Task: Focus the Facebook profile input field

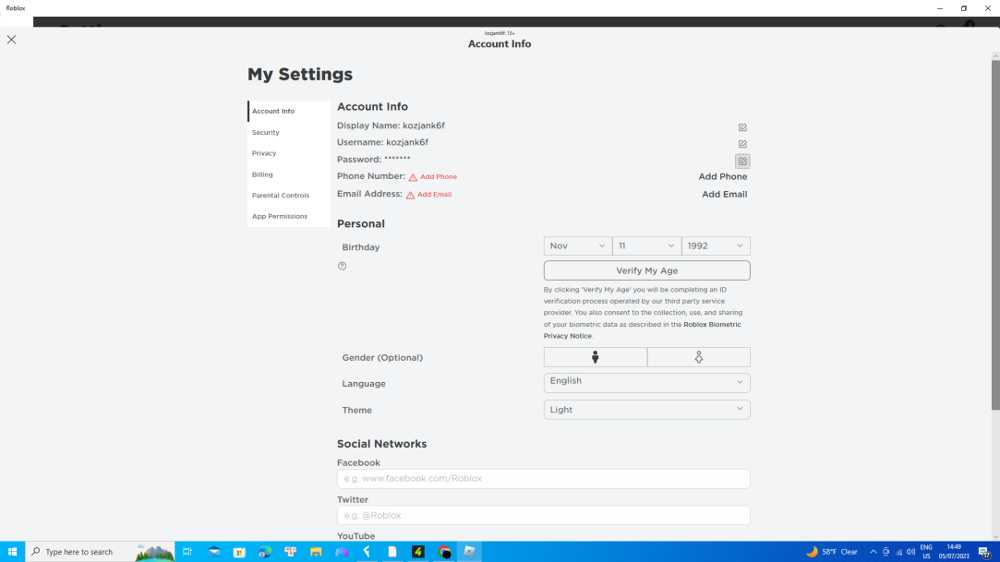Action: [543, 478]
